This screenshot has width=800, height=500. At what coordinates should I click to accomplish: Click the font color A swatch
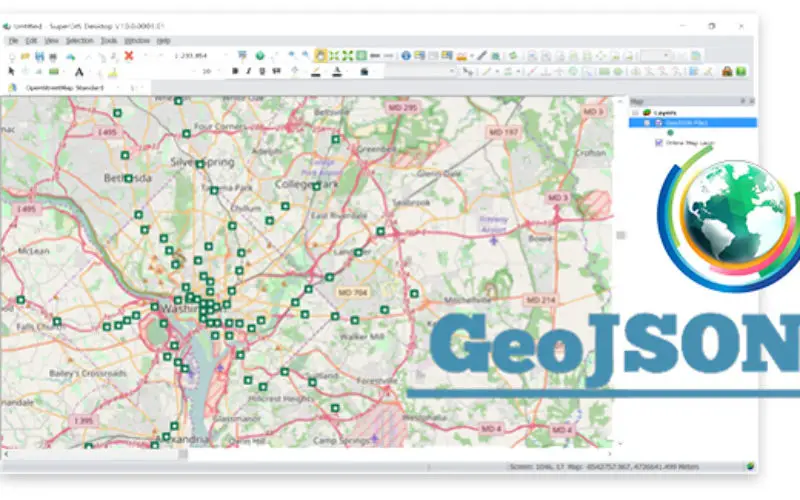[337, 72]
